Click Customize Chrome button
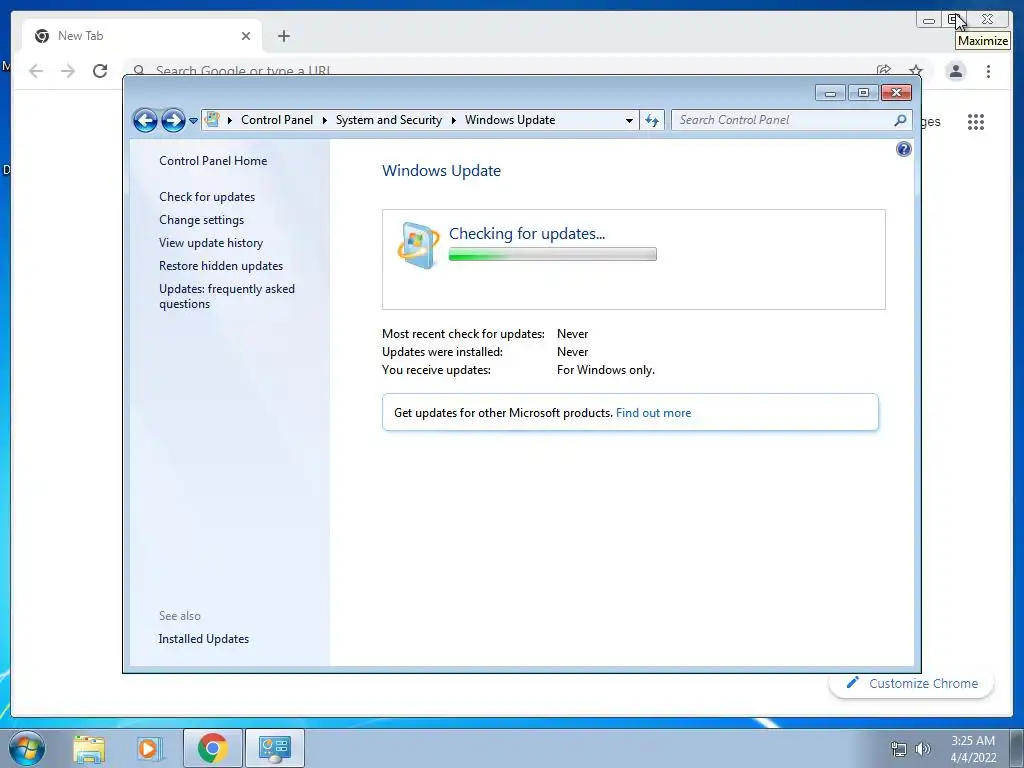Screen dimensions: 1024x768 point(912,683)
